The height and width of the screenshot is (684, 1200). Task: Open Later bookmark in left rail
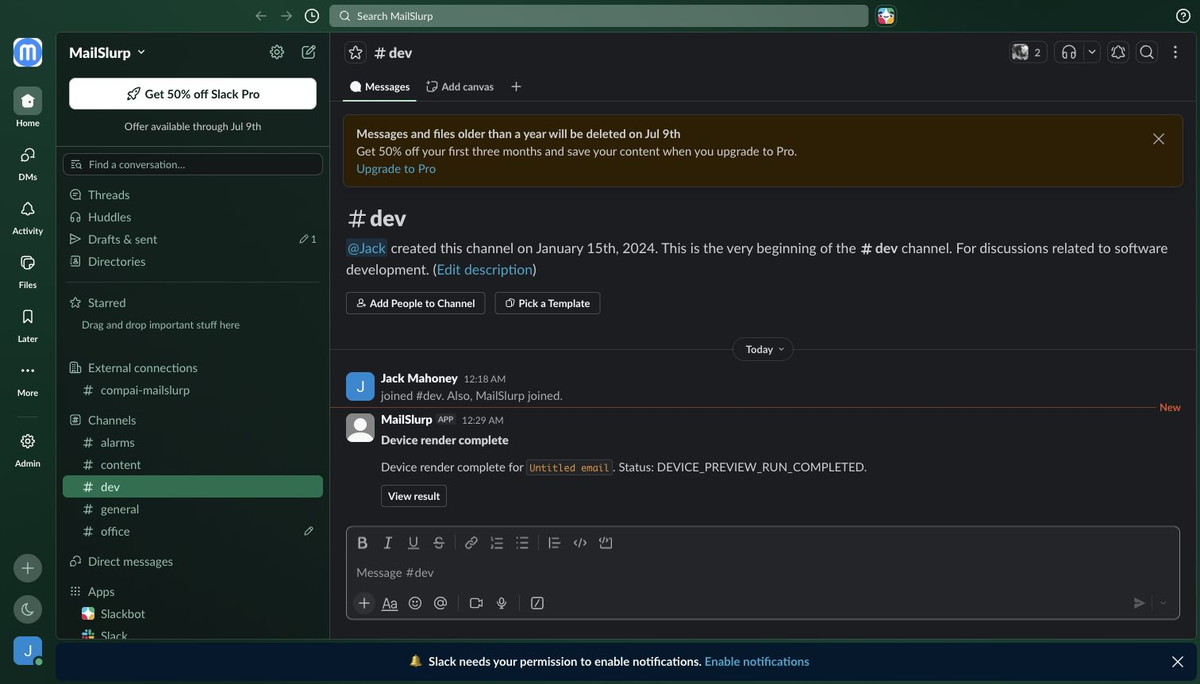[x=28, y=324]
